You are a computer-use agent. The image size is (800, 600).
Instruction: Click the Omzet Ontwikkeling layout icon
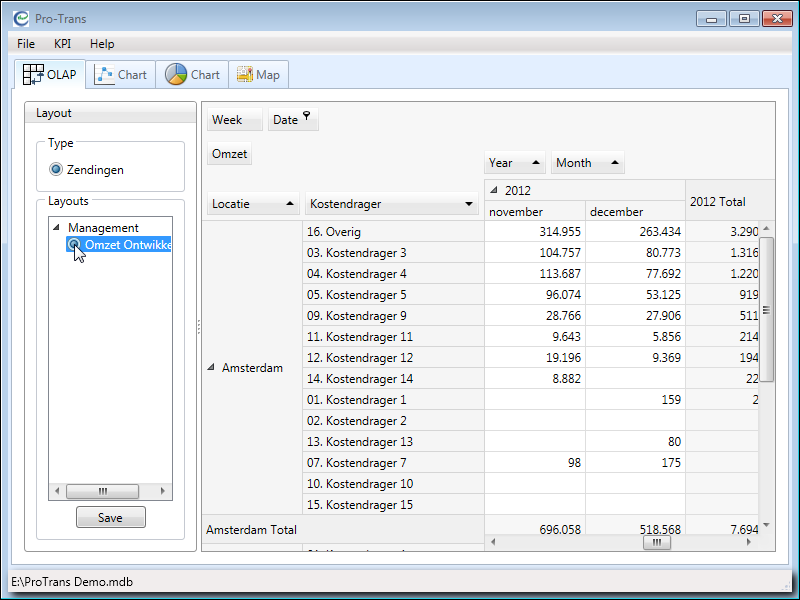click(x=75, y=245)
